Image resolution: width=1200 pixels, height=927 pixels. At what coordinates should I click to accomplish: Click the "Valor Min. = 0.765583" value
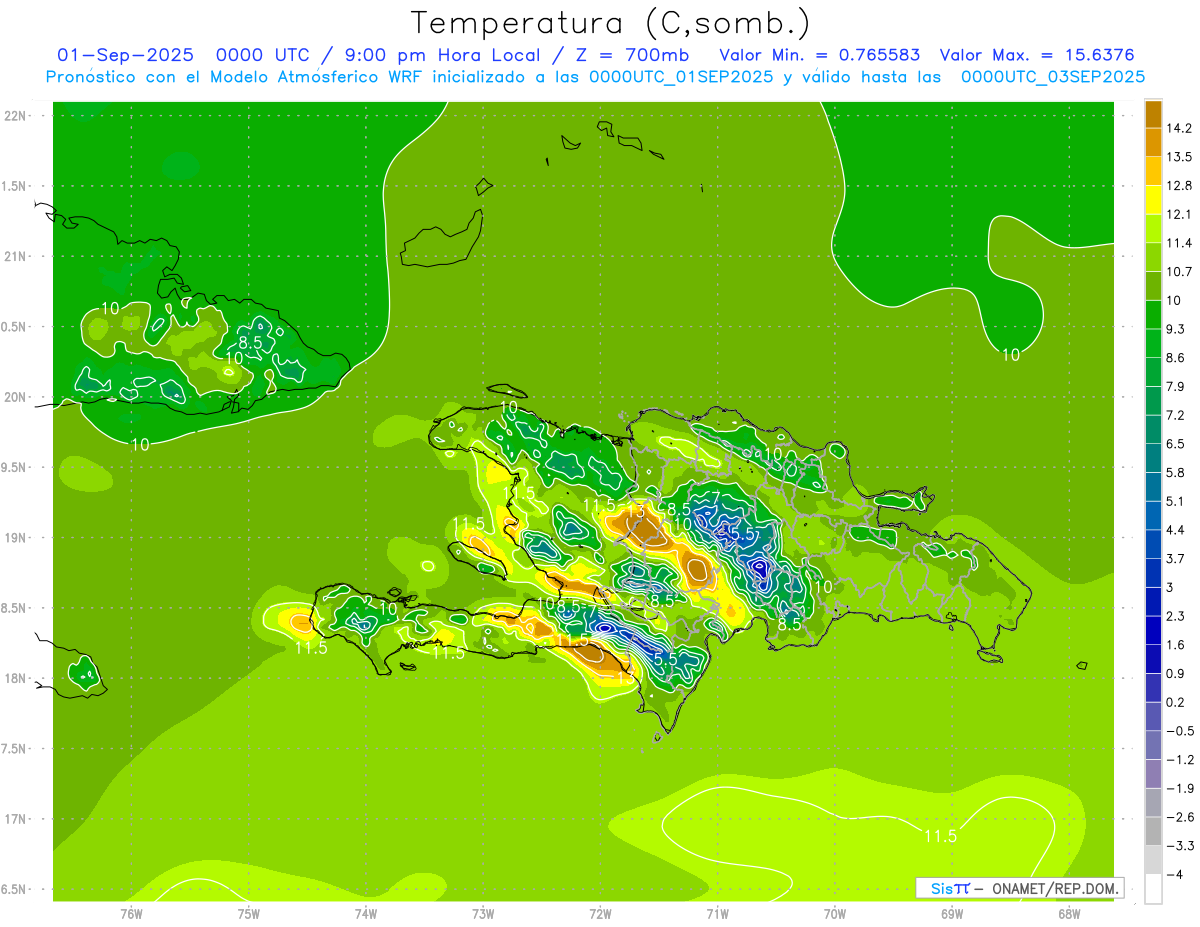[x=820, y=55]
